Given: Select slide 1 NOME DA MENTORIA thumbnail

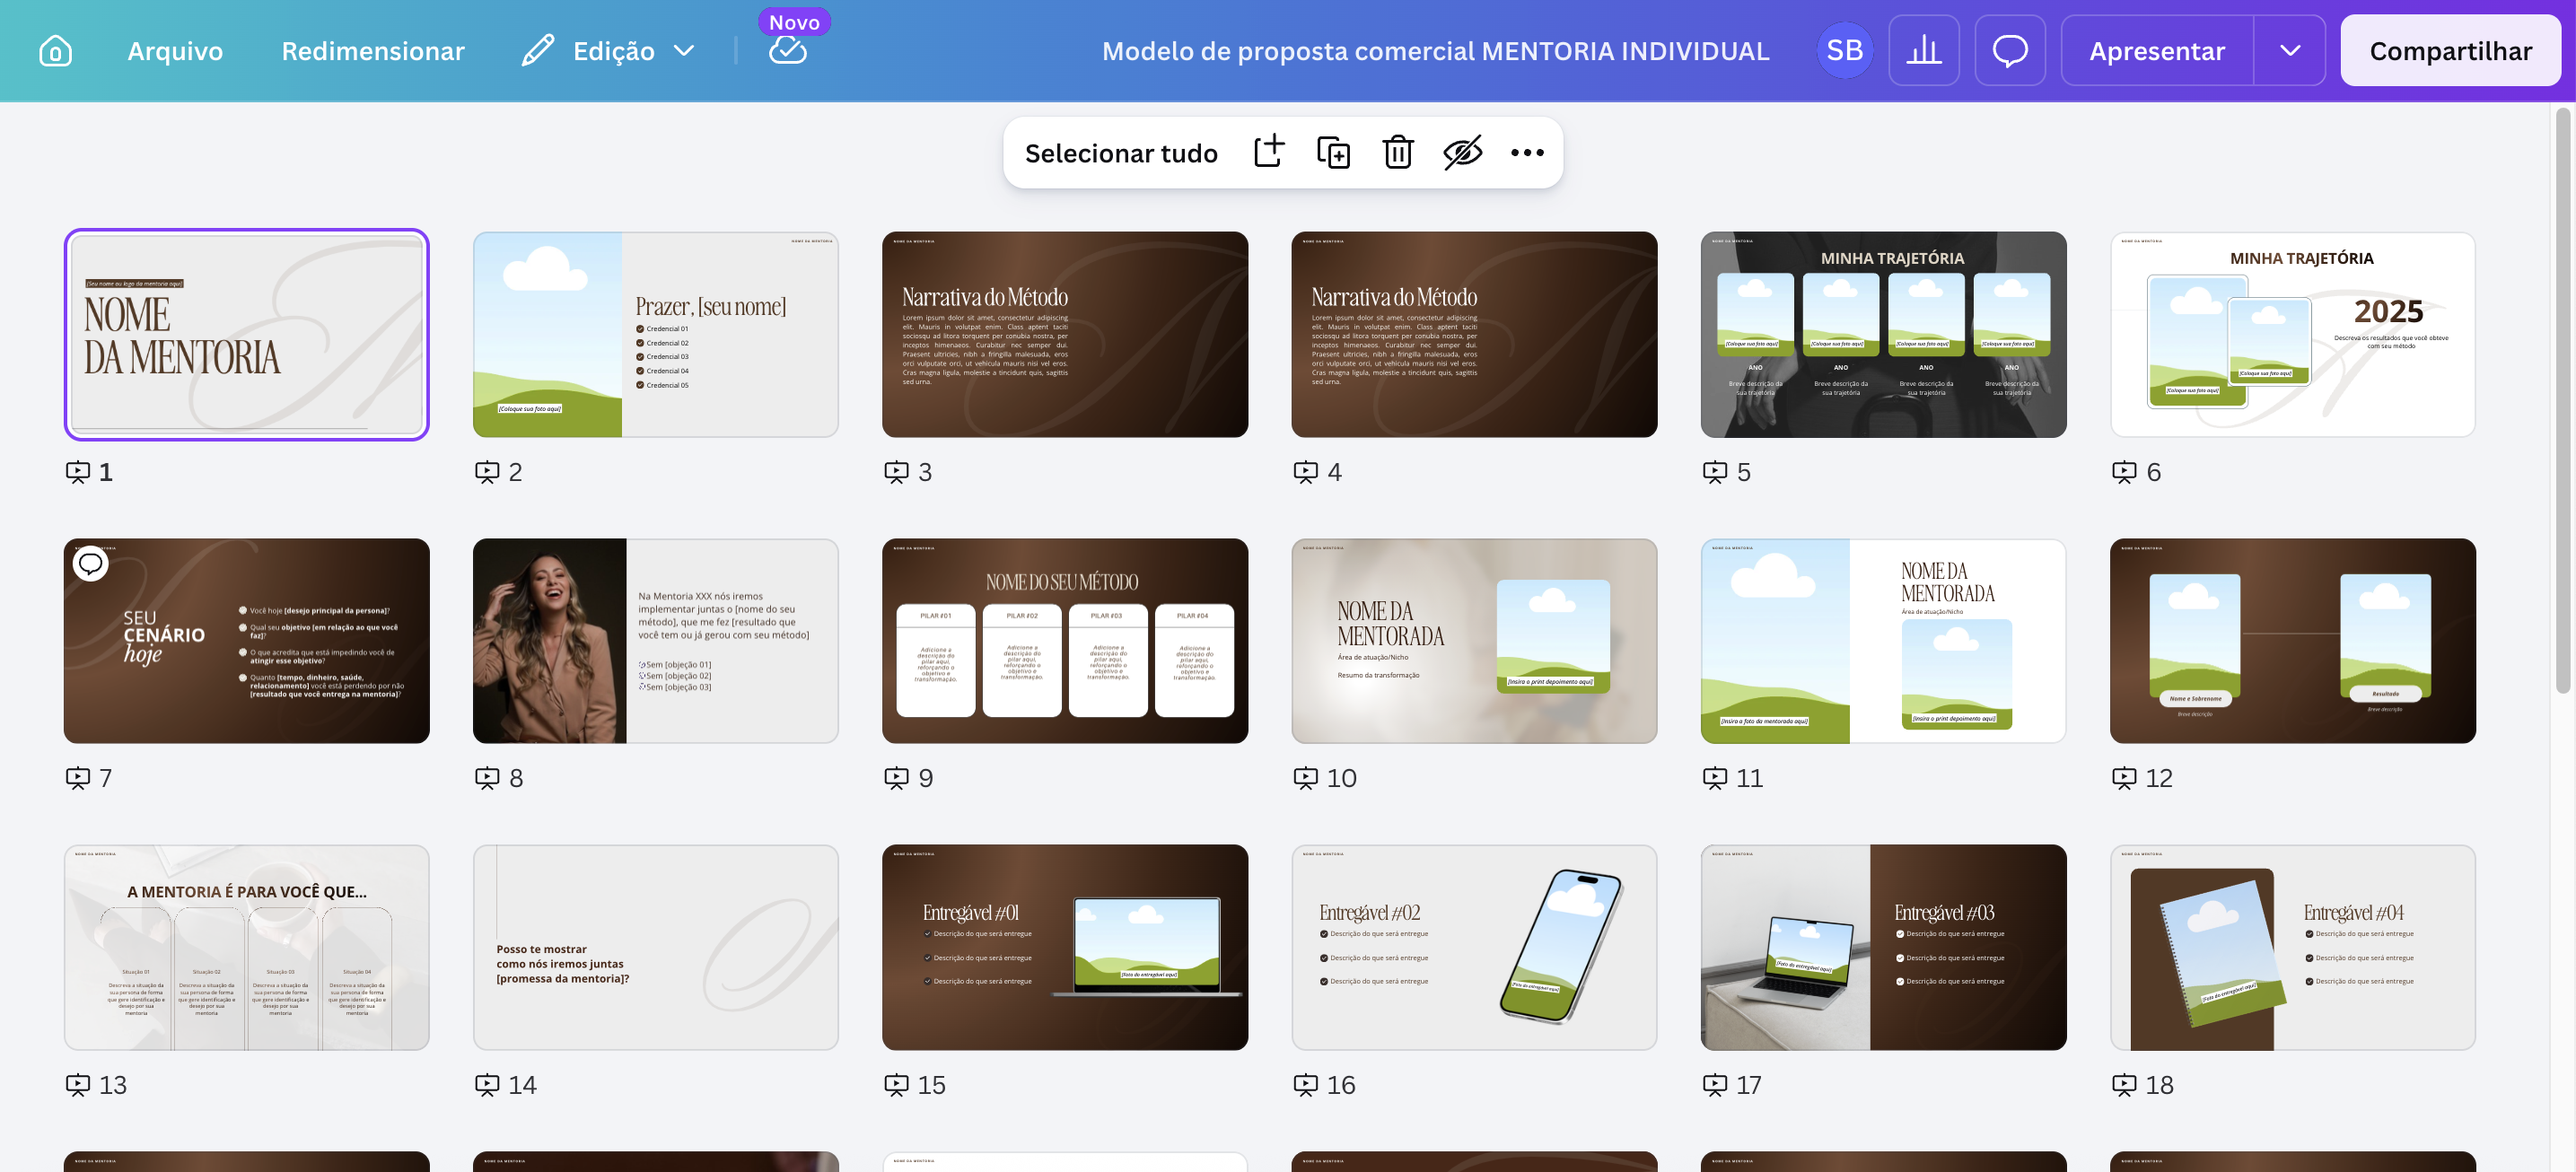Looking at the screenshot, I should pos(247,334).
